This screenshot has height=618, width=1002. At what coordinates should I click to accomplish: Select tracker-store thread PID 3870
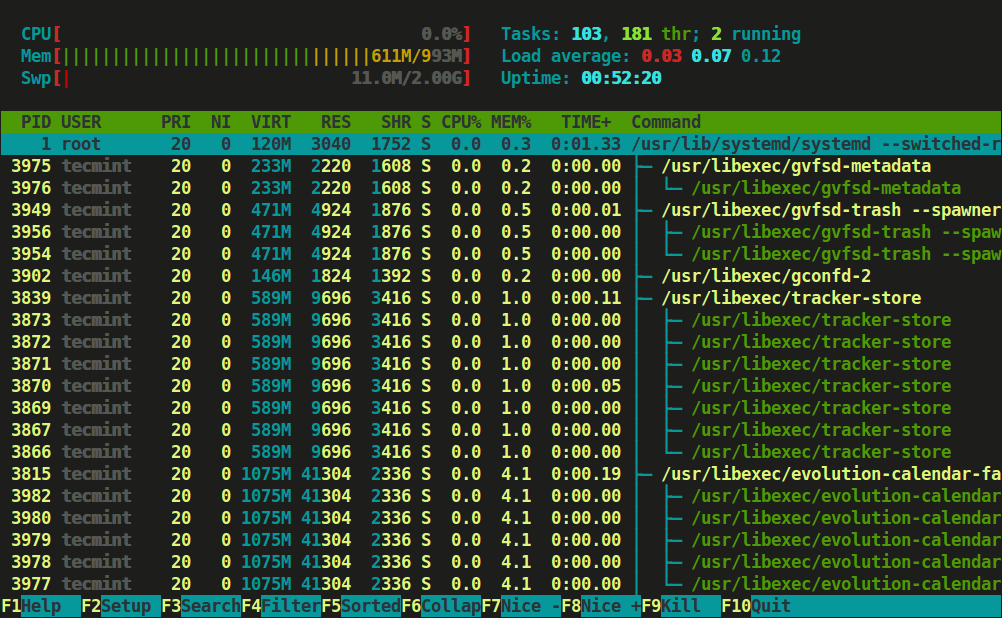(x=501, y=386)
